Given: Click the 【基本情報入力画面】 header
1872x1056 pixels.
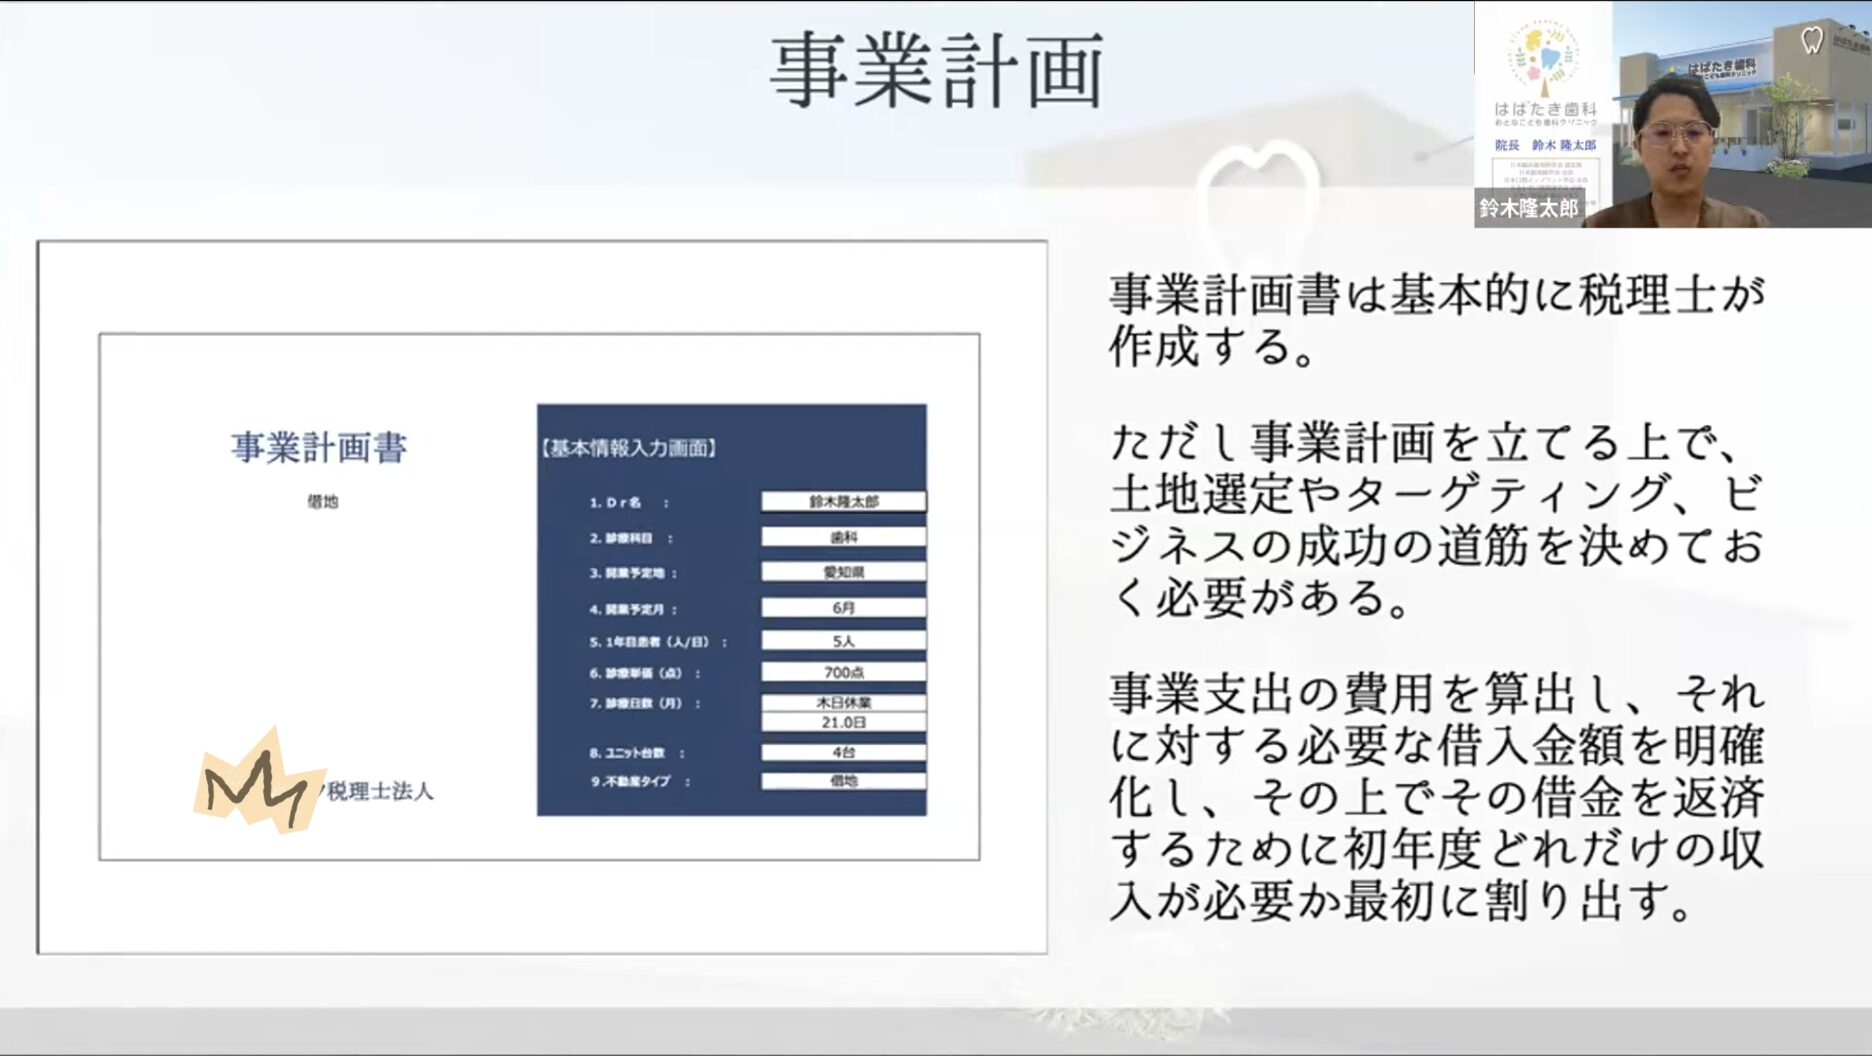Looking at the screenshot, I should click(630, 448).
